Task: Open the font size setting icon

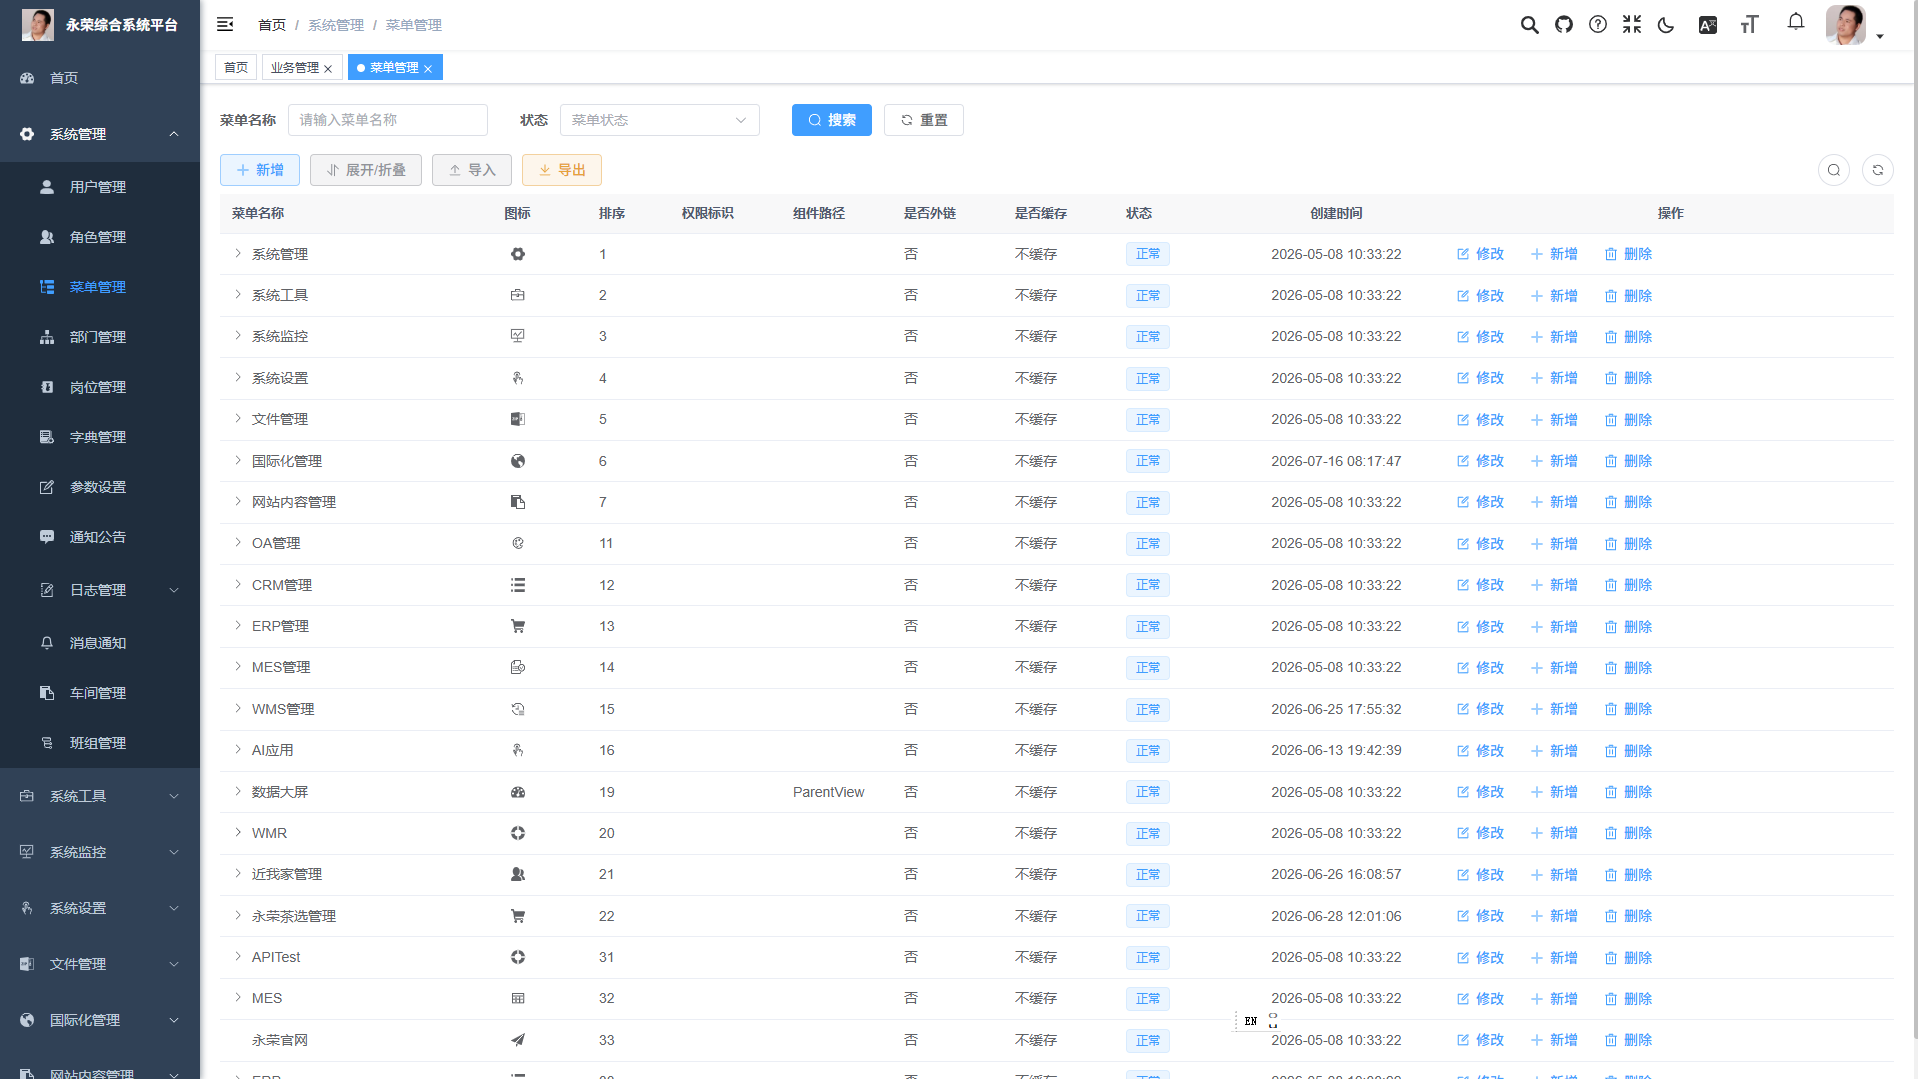Action: (x=1749, y=25)
